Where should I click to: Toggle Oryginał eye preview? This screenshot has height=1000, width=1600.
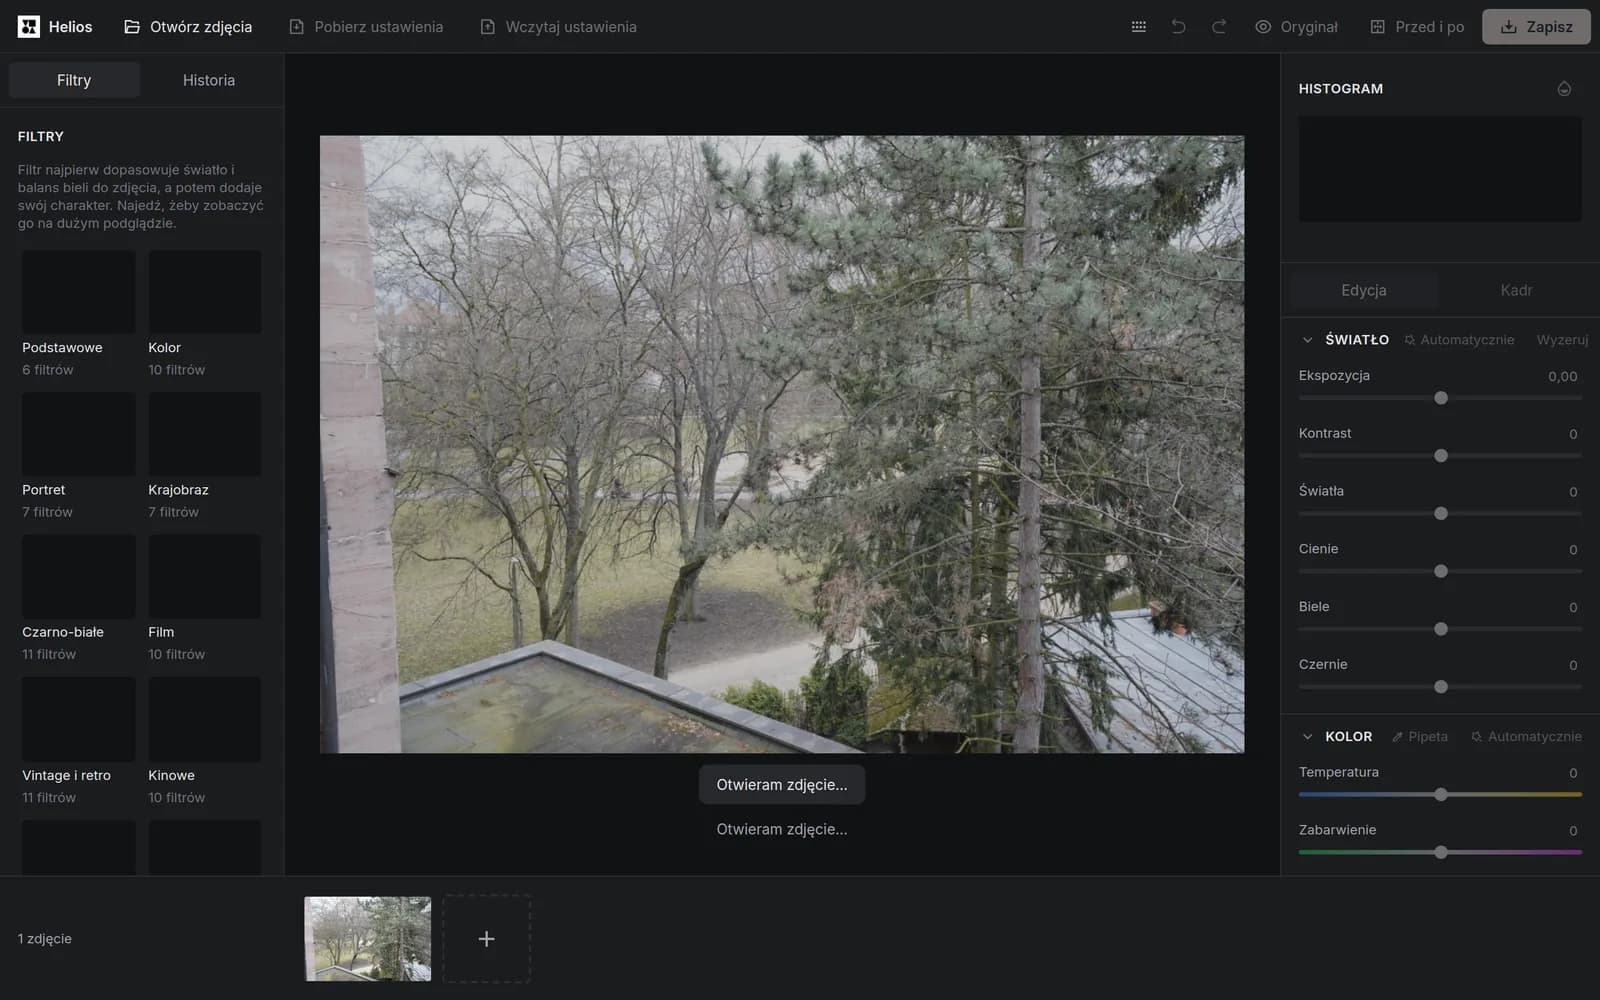(x=1296, y=27)
